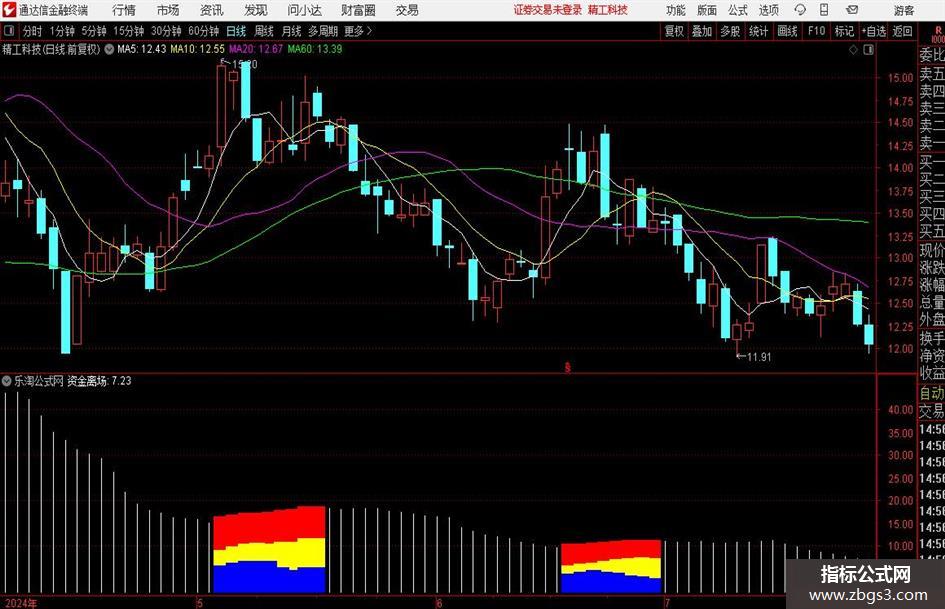Open the mobile phone icon
This screenshot has width=945, height=609.
coord(824,10)
